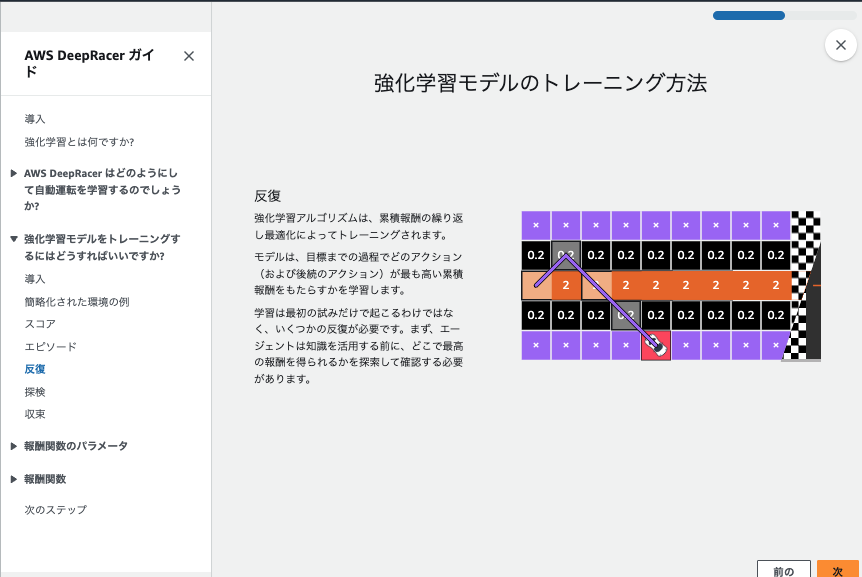Select "導入" under the training section
Screen dimensions: 862x577
point(33,279)
